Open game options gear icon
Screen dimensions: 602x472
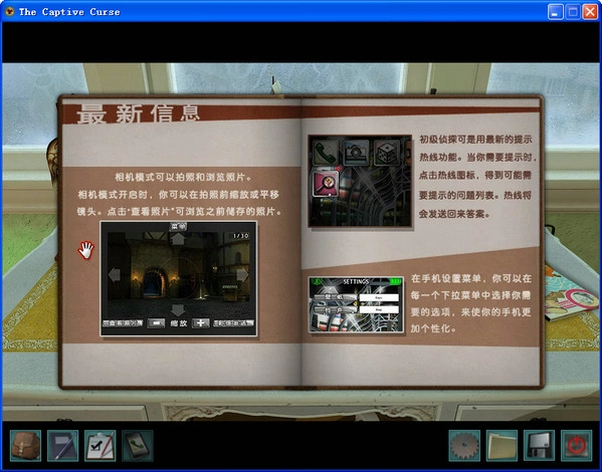point(465,446)
